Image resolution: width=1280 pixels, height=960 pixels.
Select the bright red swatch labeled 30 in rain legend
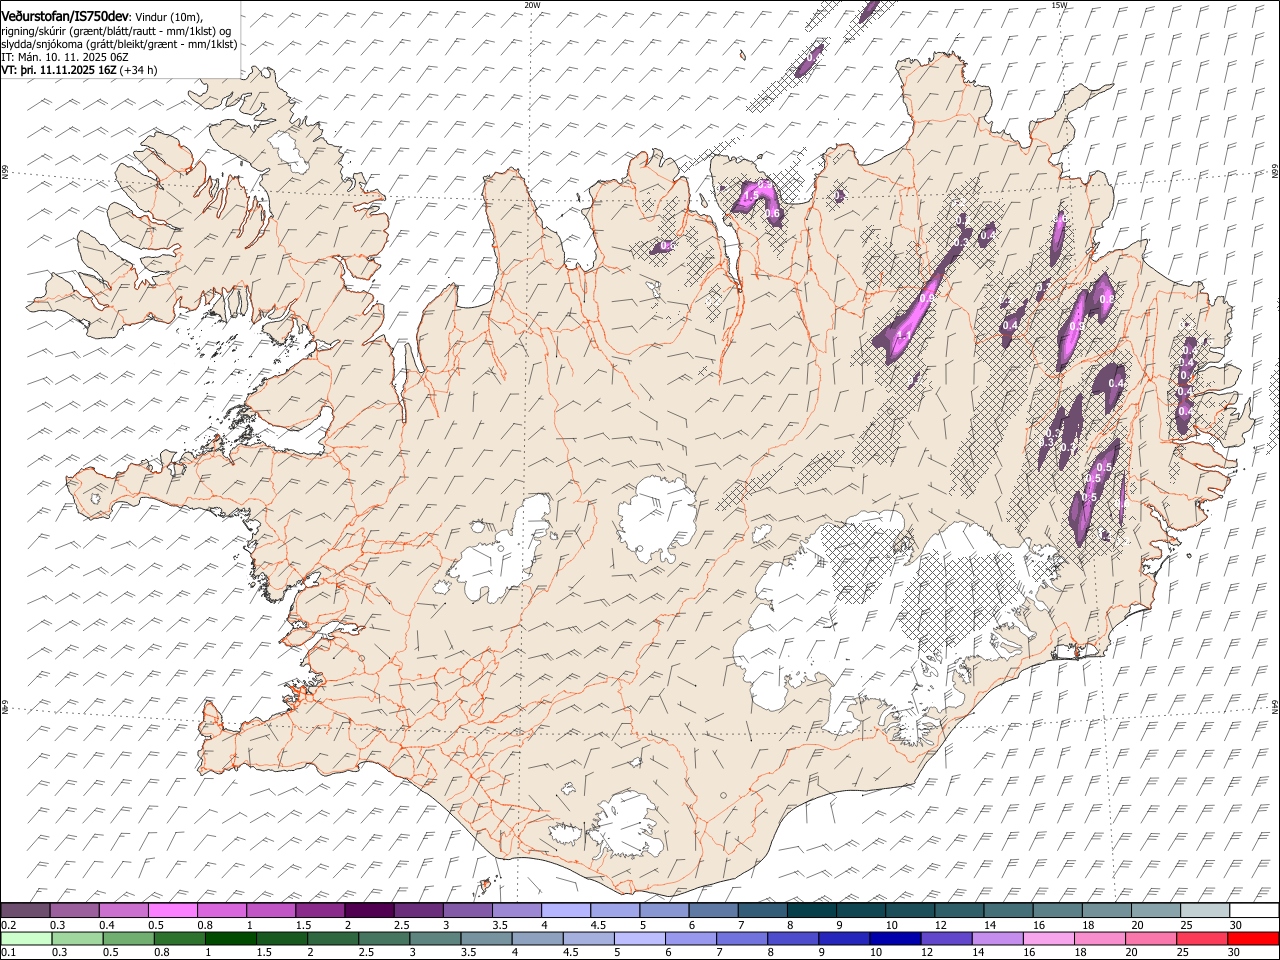pos(1254,938)
